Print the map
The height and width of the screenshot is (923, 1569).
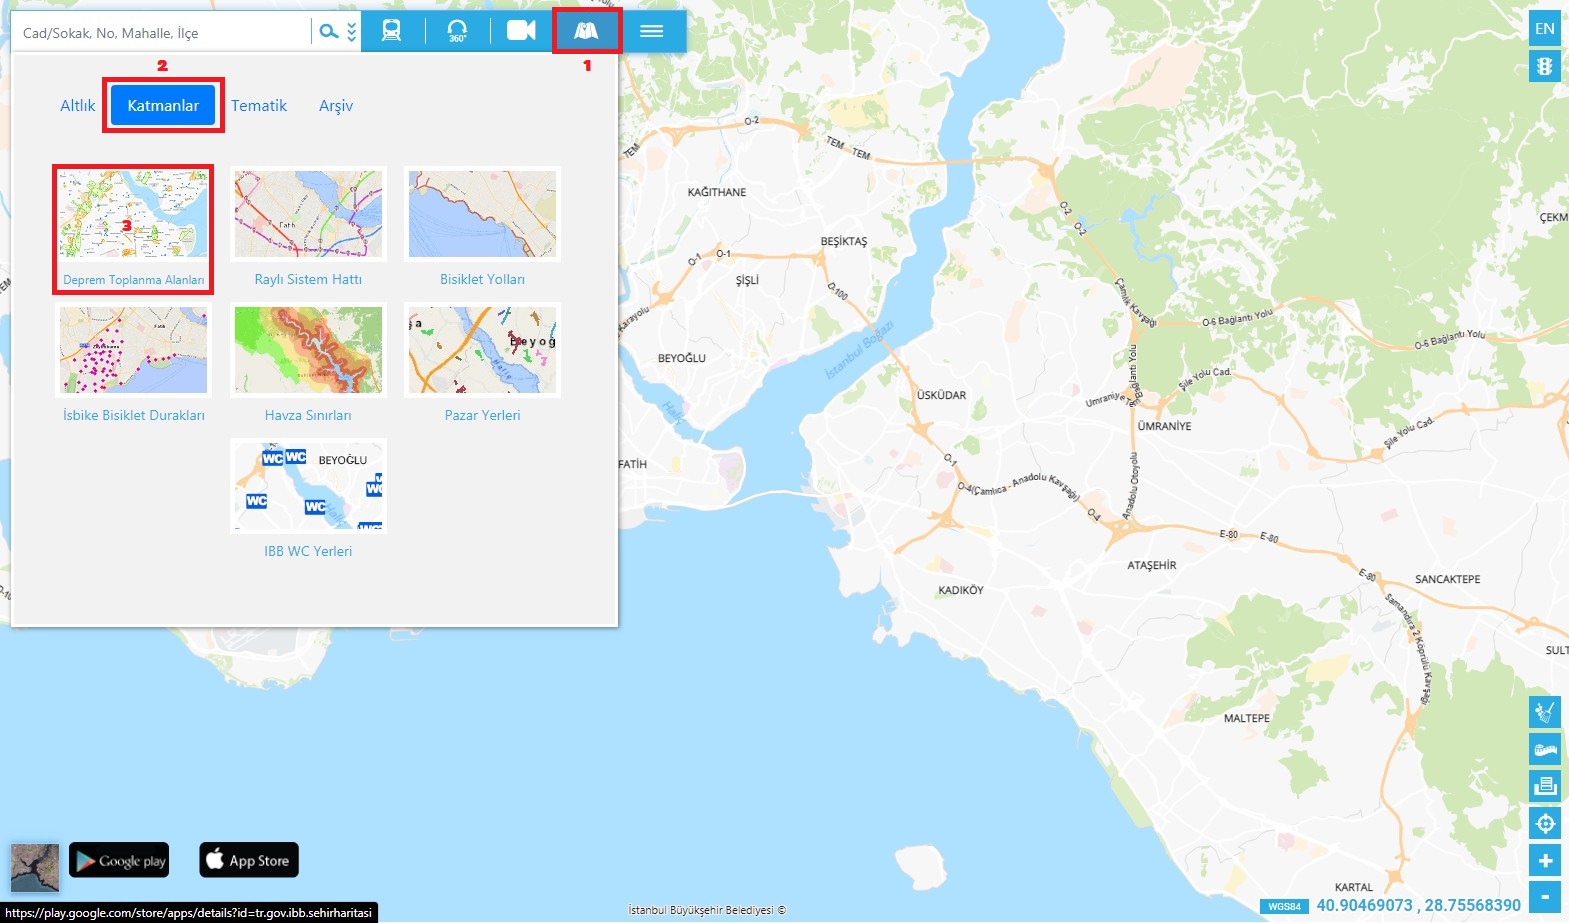pyautogui.click(x=1545, y=786)
